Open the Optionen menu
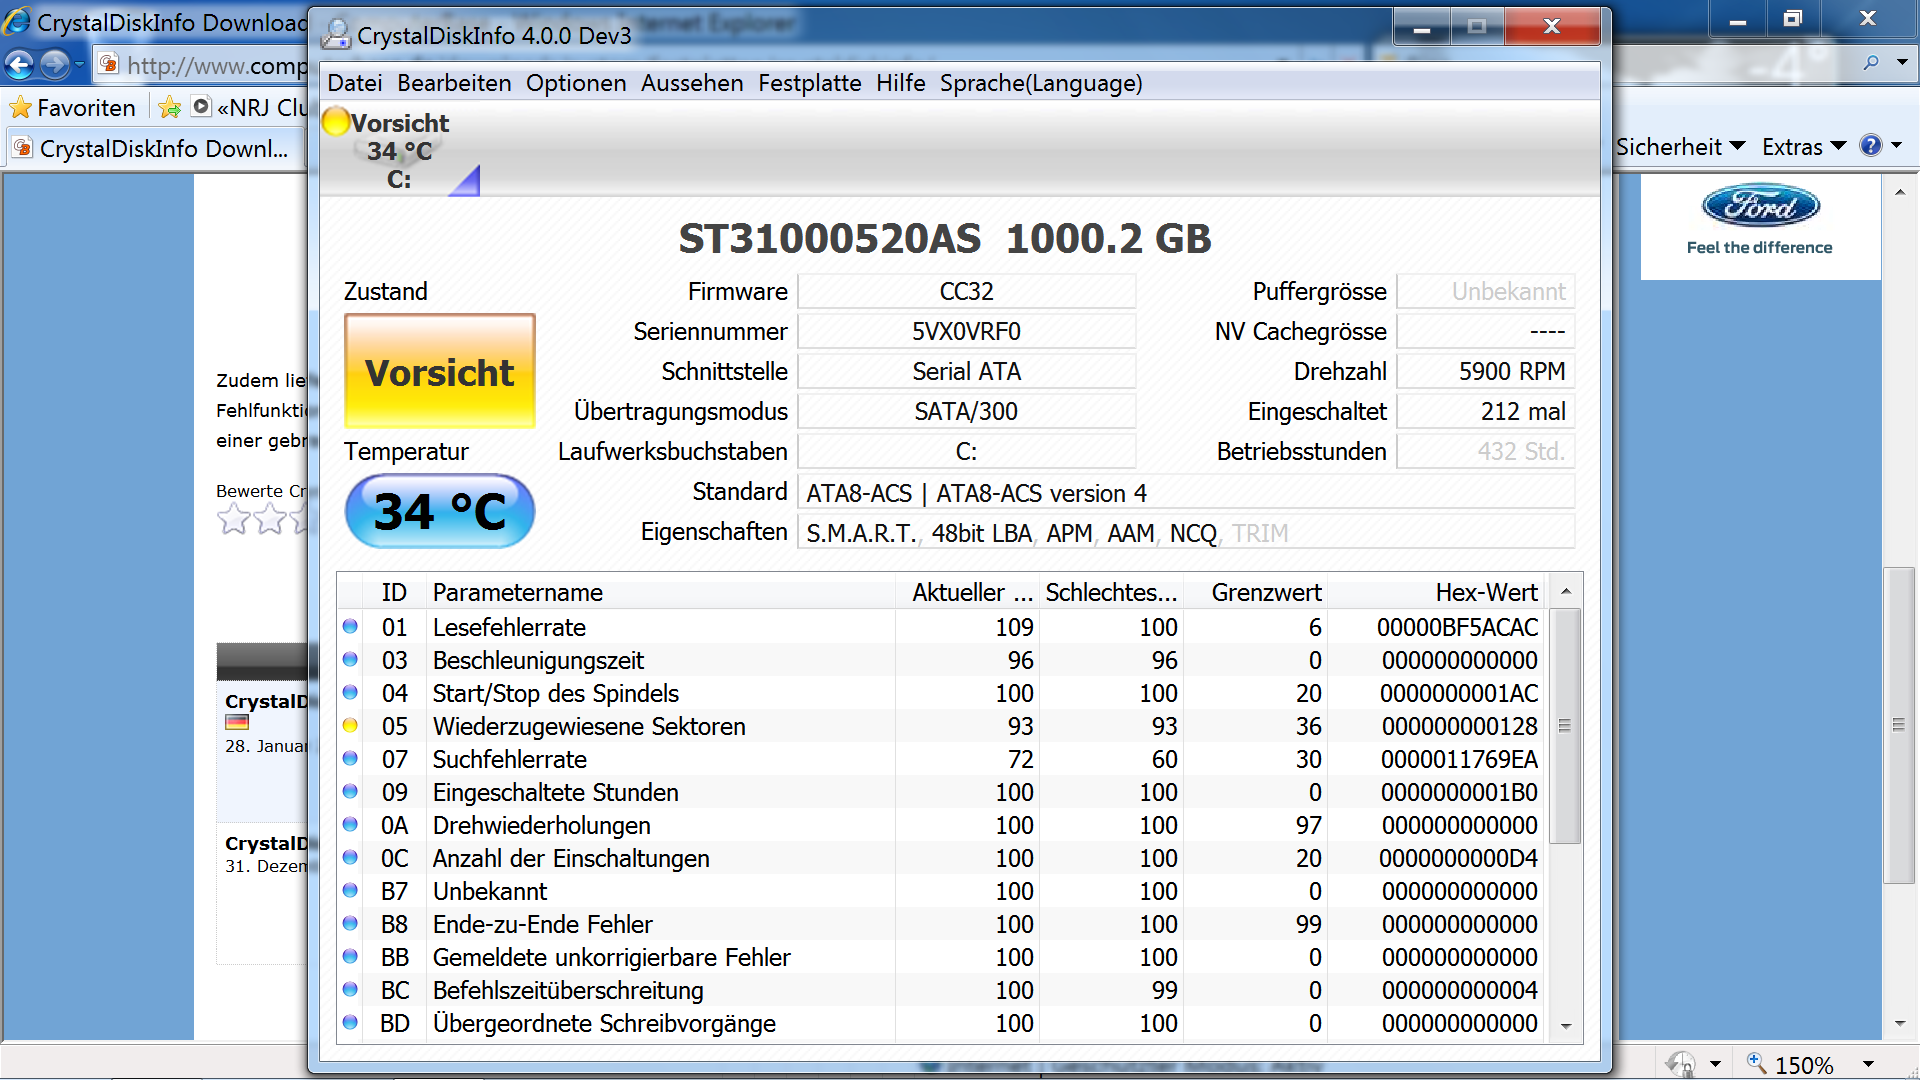Image resolution: width=1920 pixels, height=1080 pixels. tap(576, 83)
